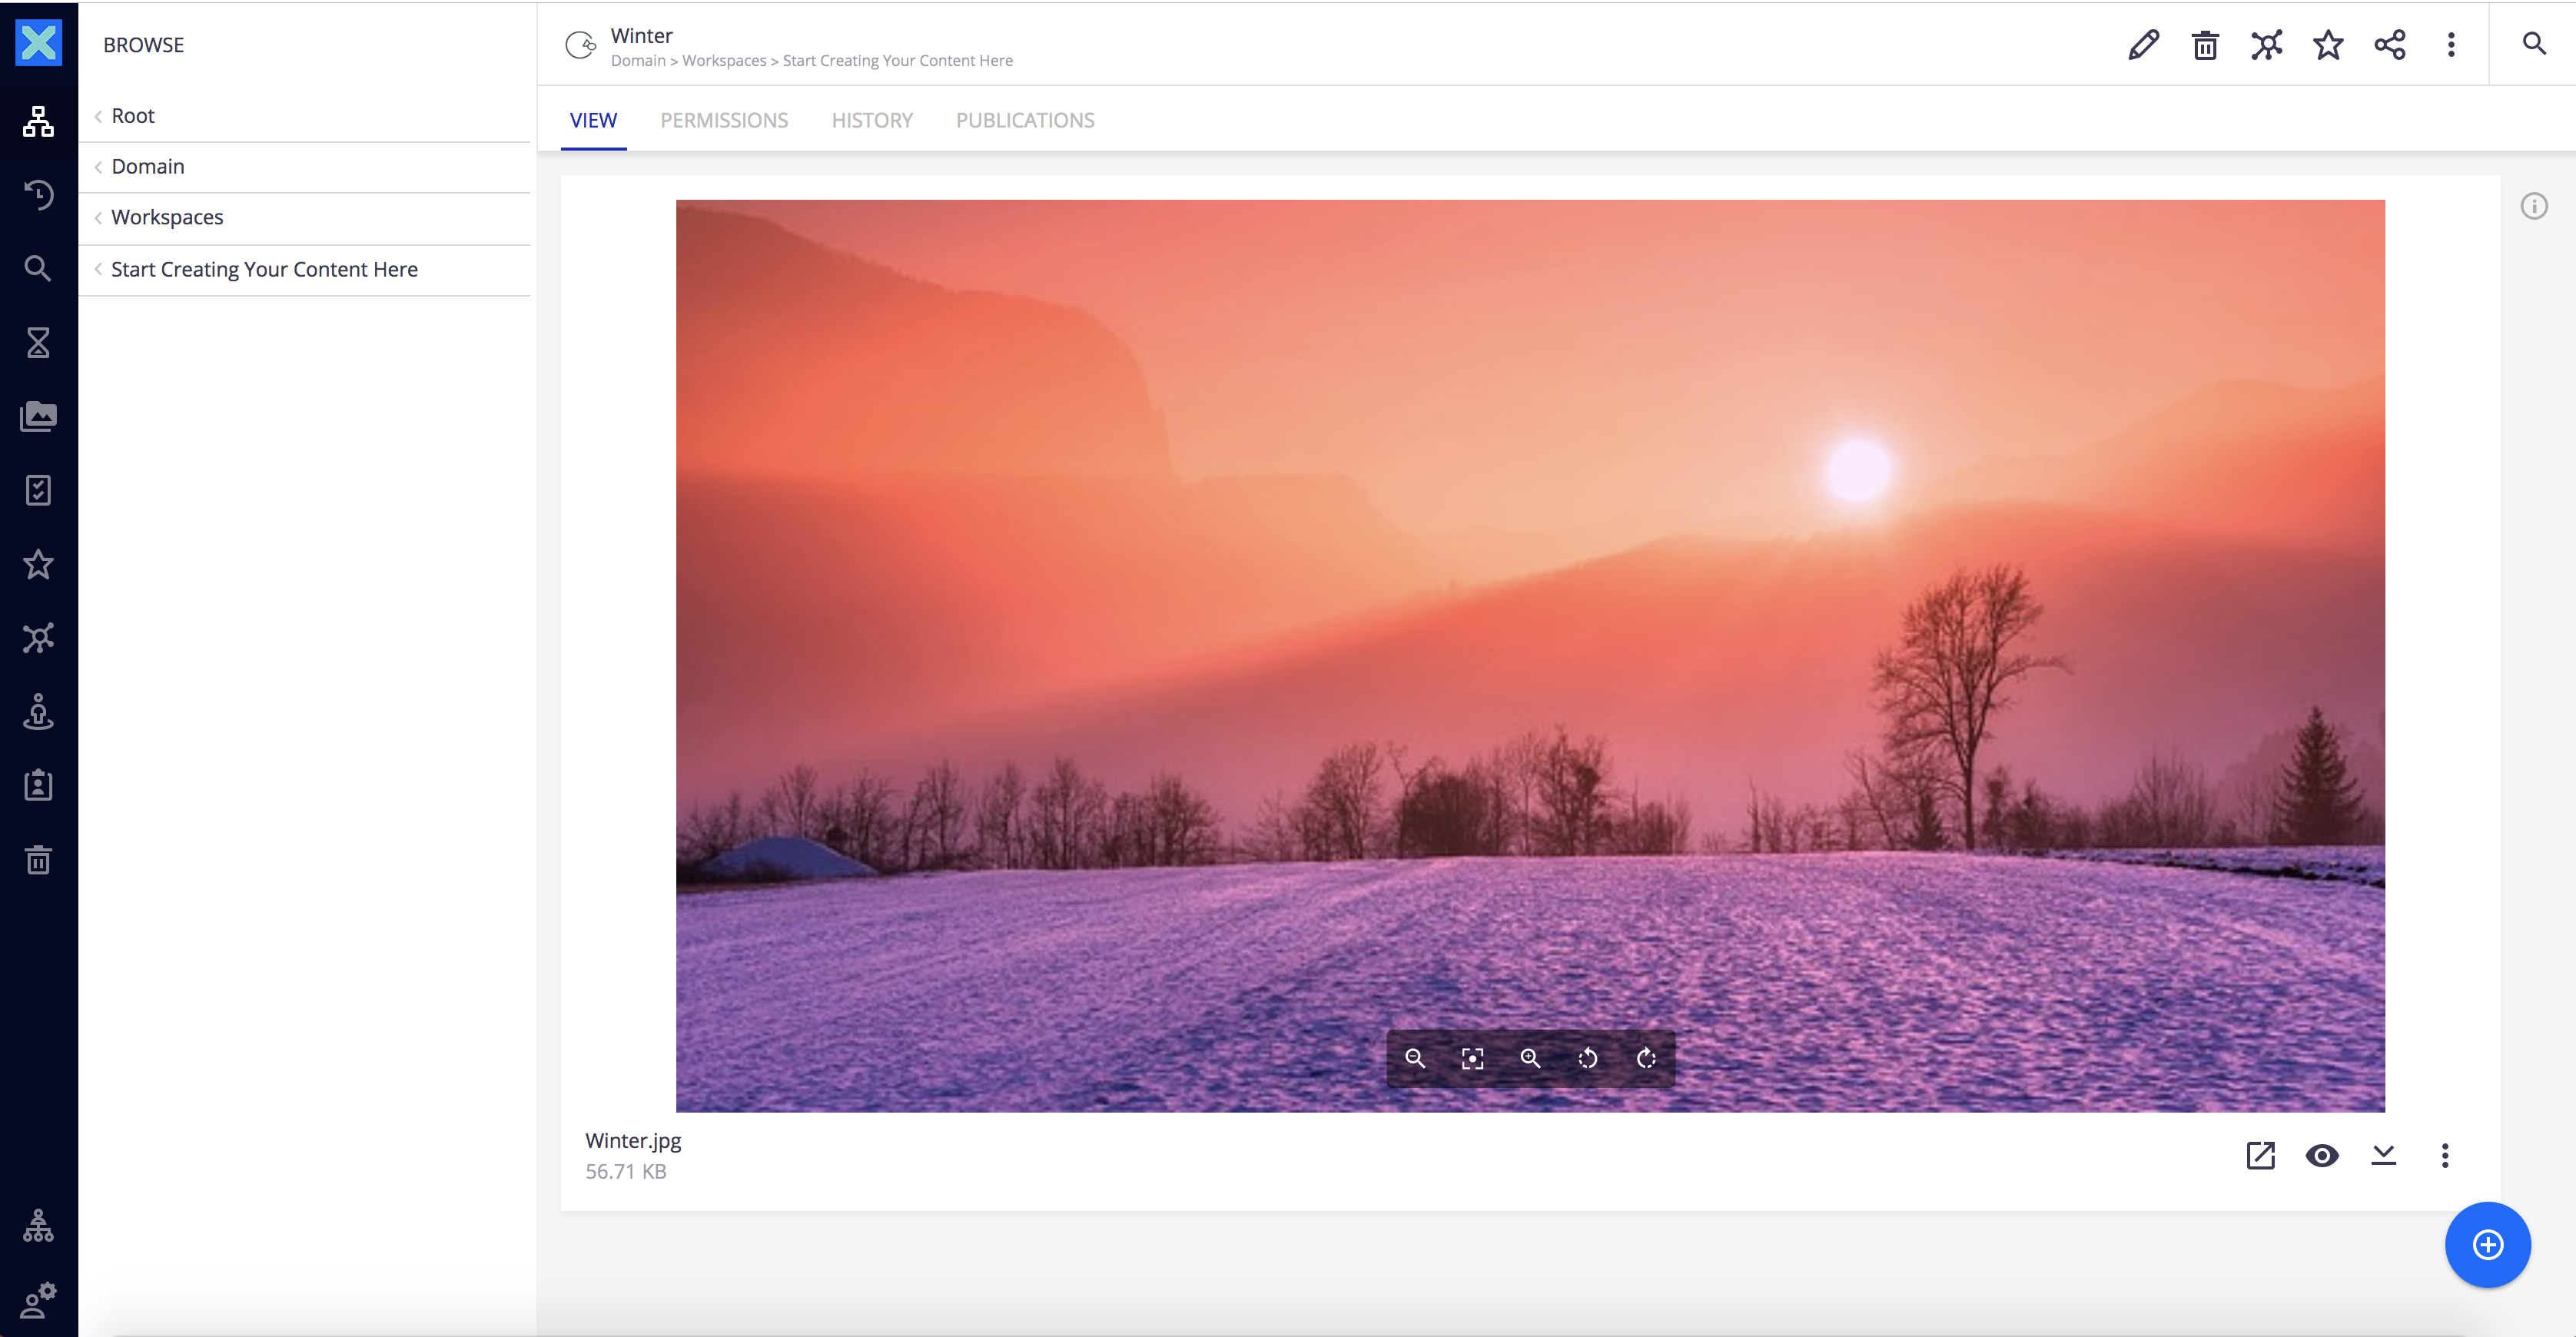
Task: Open Personal Workspace icon in sidebar
Action: 38,712
